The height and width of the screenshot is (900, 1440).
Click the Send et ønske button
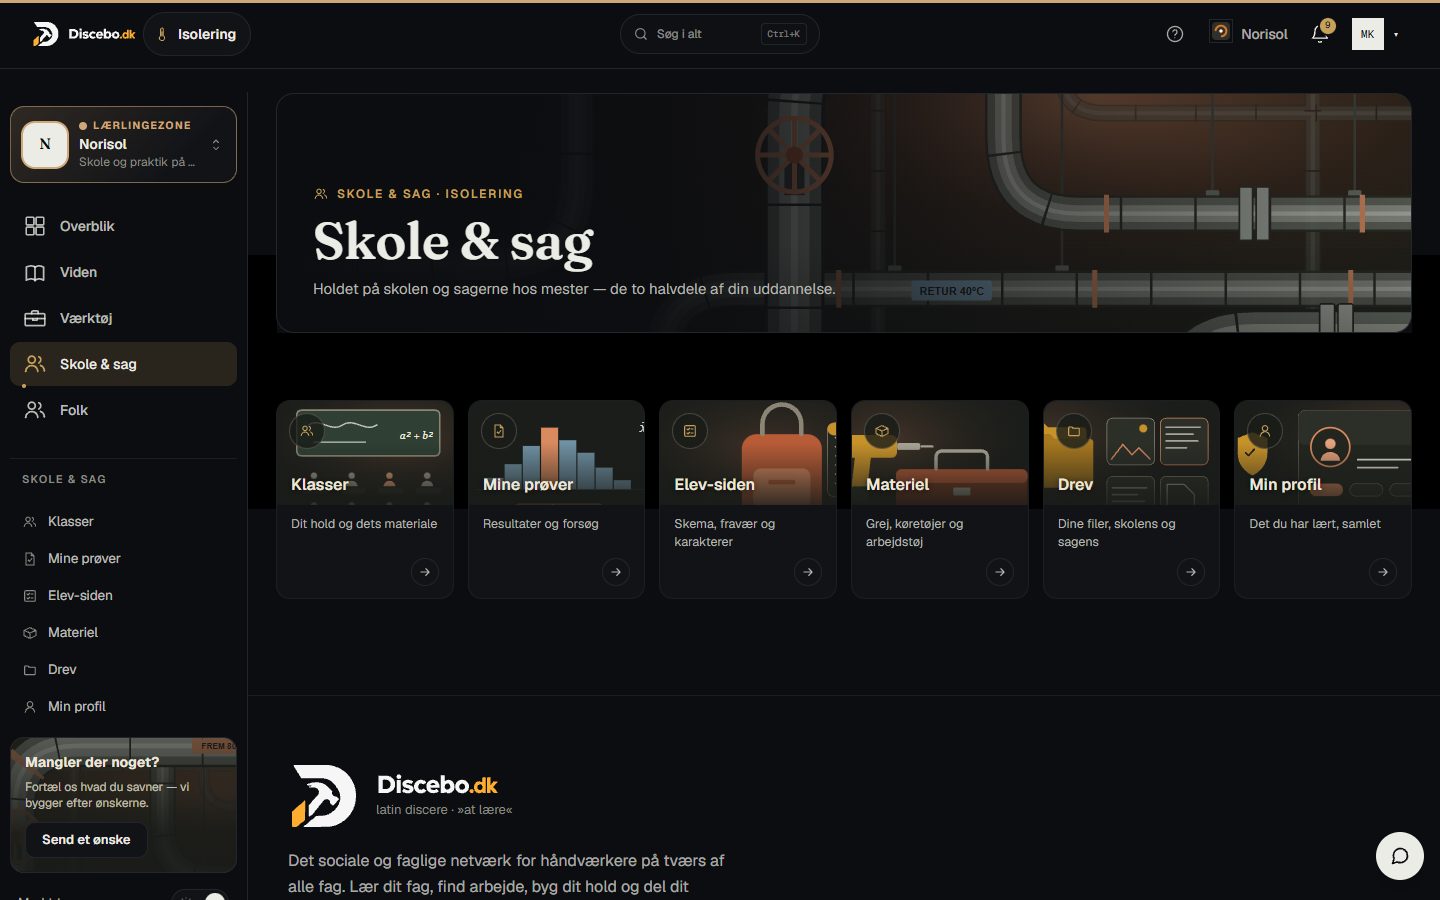(86, 840)
